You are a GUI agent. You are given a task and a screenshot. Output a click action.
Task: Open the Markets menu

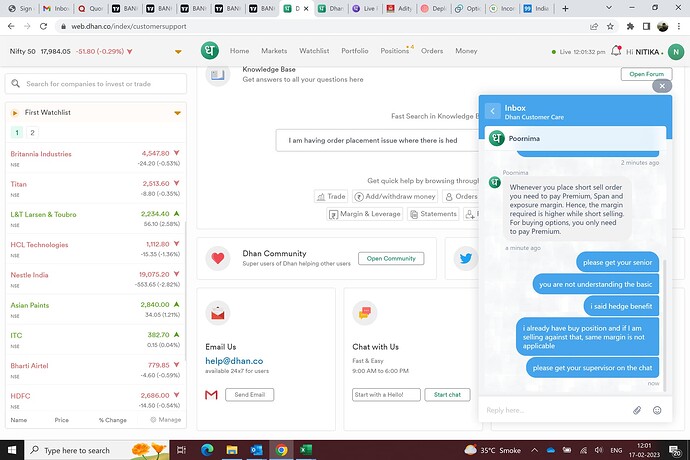point(274,51)
